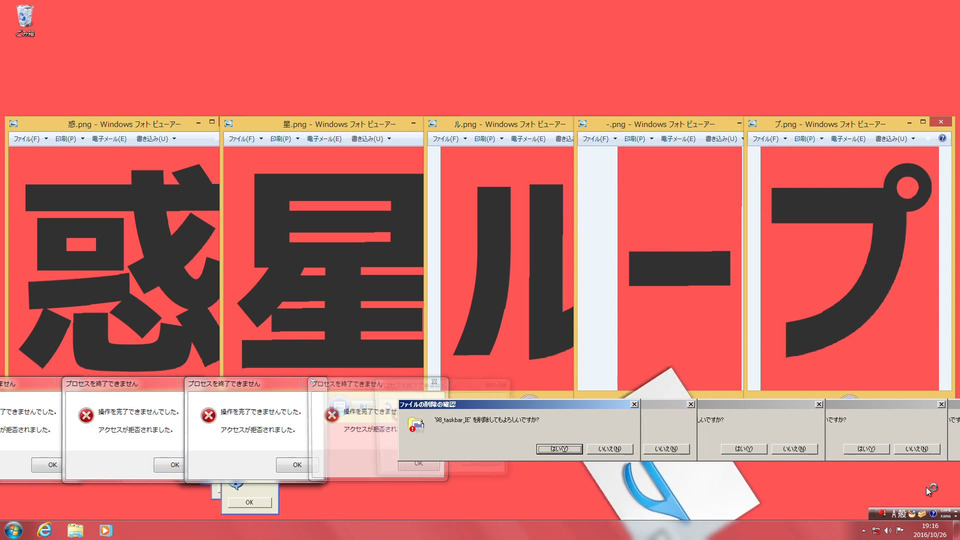Click the 惑.png window title bar icon

click(13, 124)
